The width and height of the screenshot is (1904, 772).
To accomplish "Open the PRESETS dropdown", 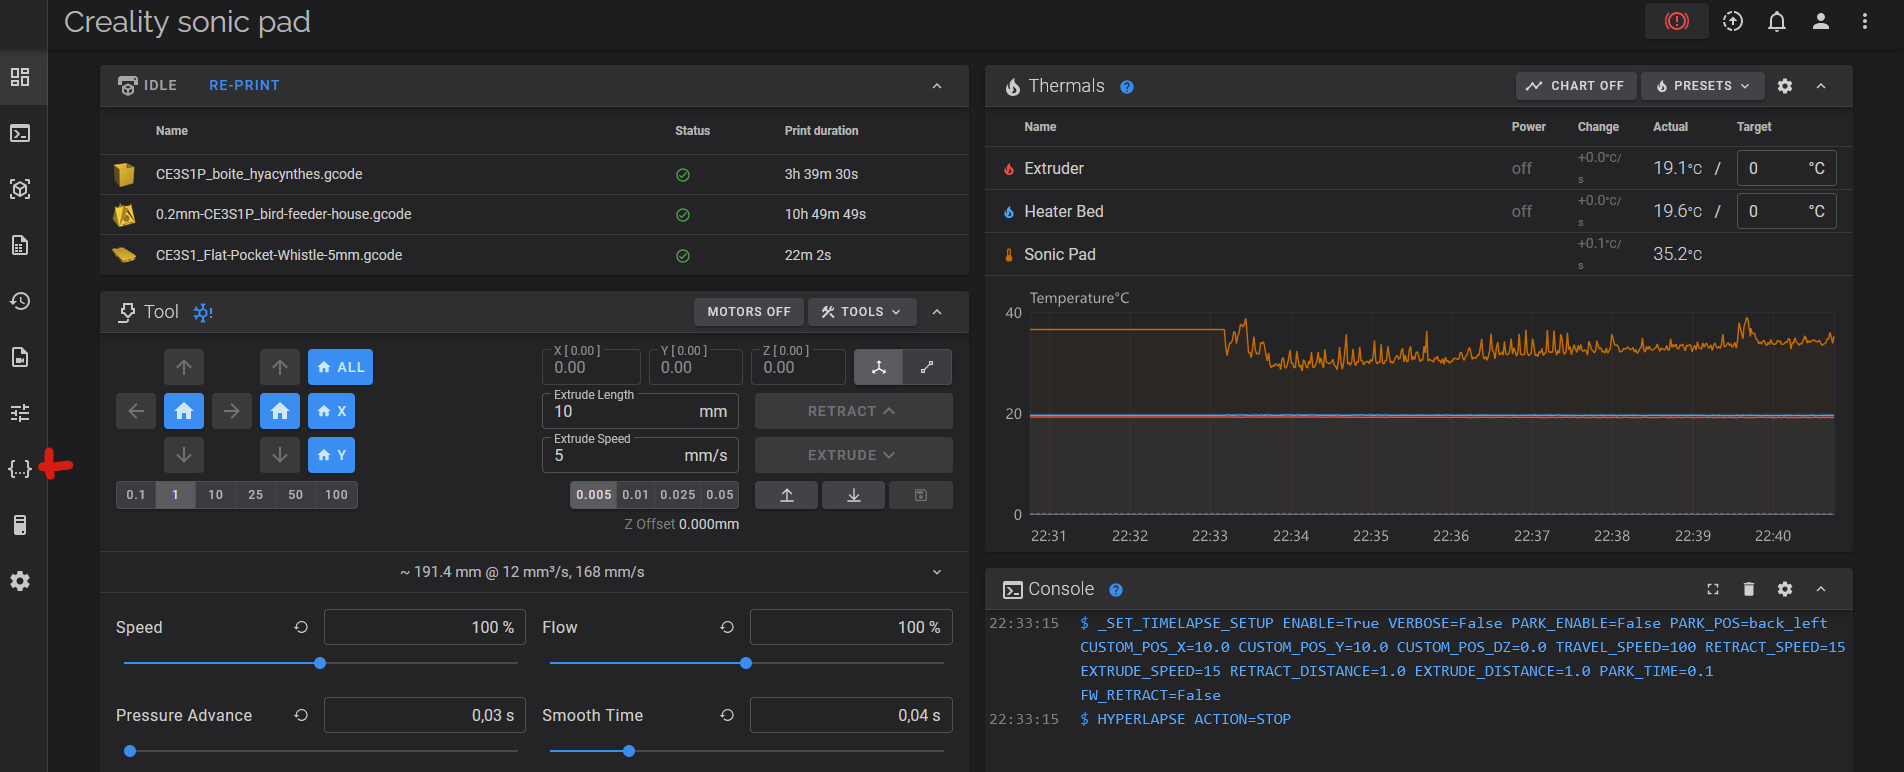I will point(1703,86).
